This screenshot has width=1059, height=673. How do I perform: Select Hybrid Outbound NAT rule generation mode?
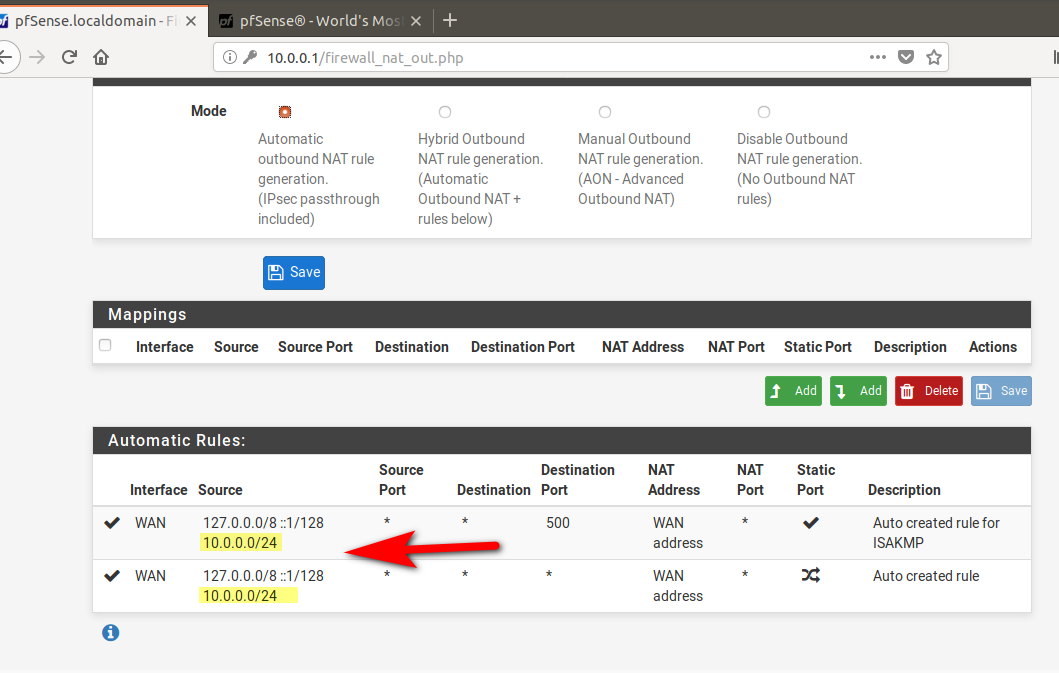pyautogui.click(x=444, y=111)
